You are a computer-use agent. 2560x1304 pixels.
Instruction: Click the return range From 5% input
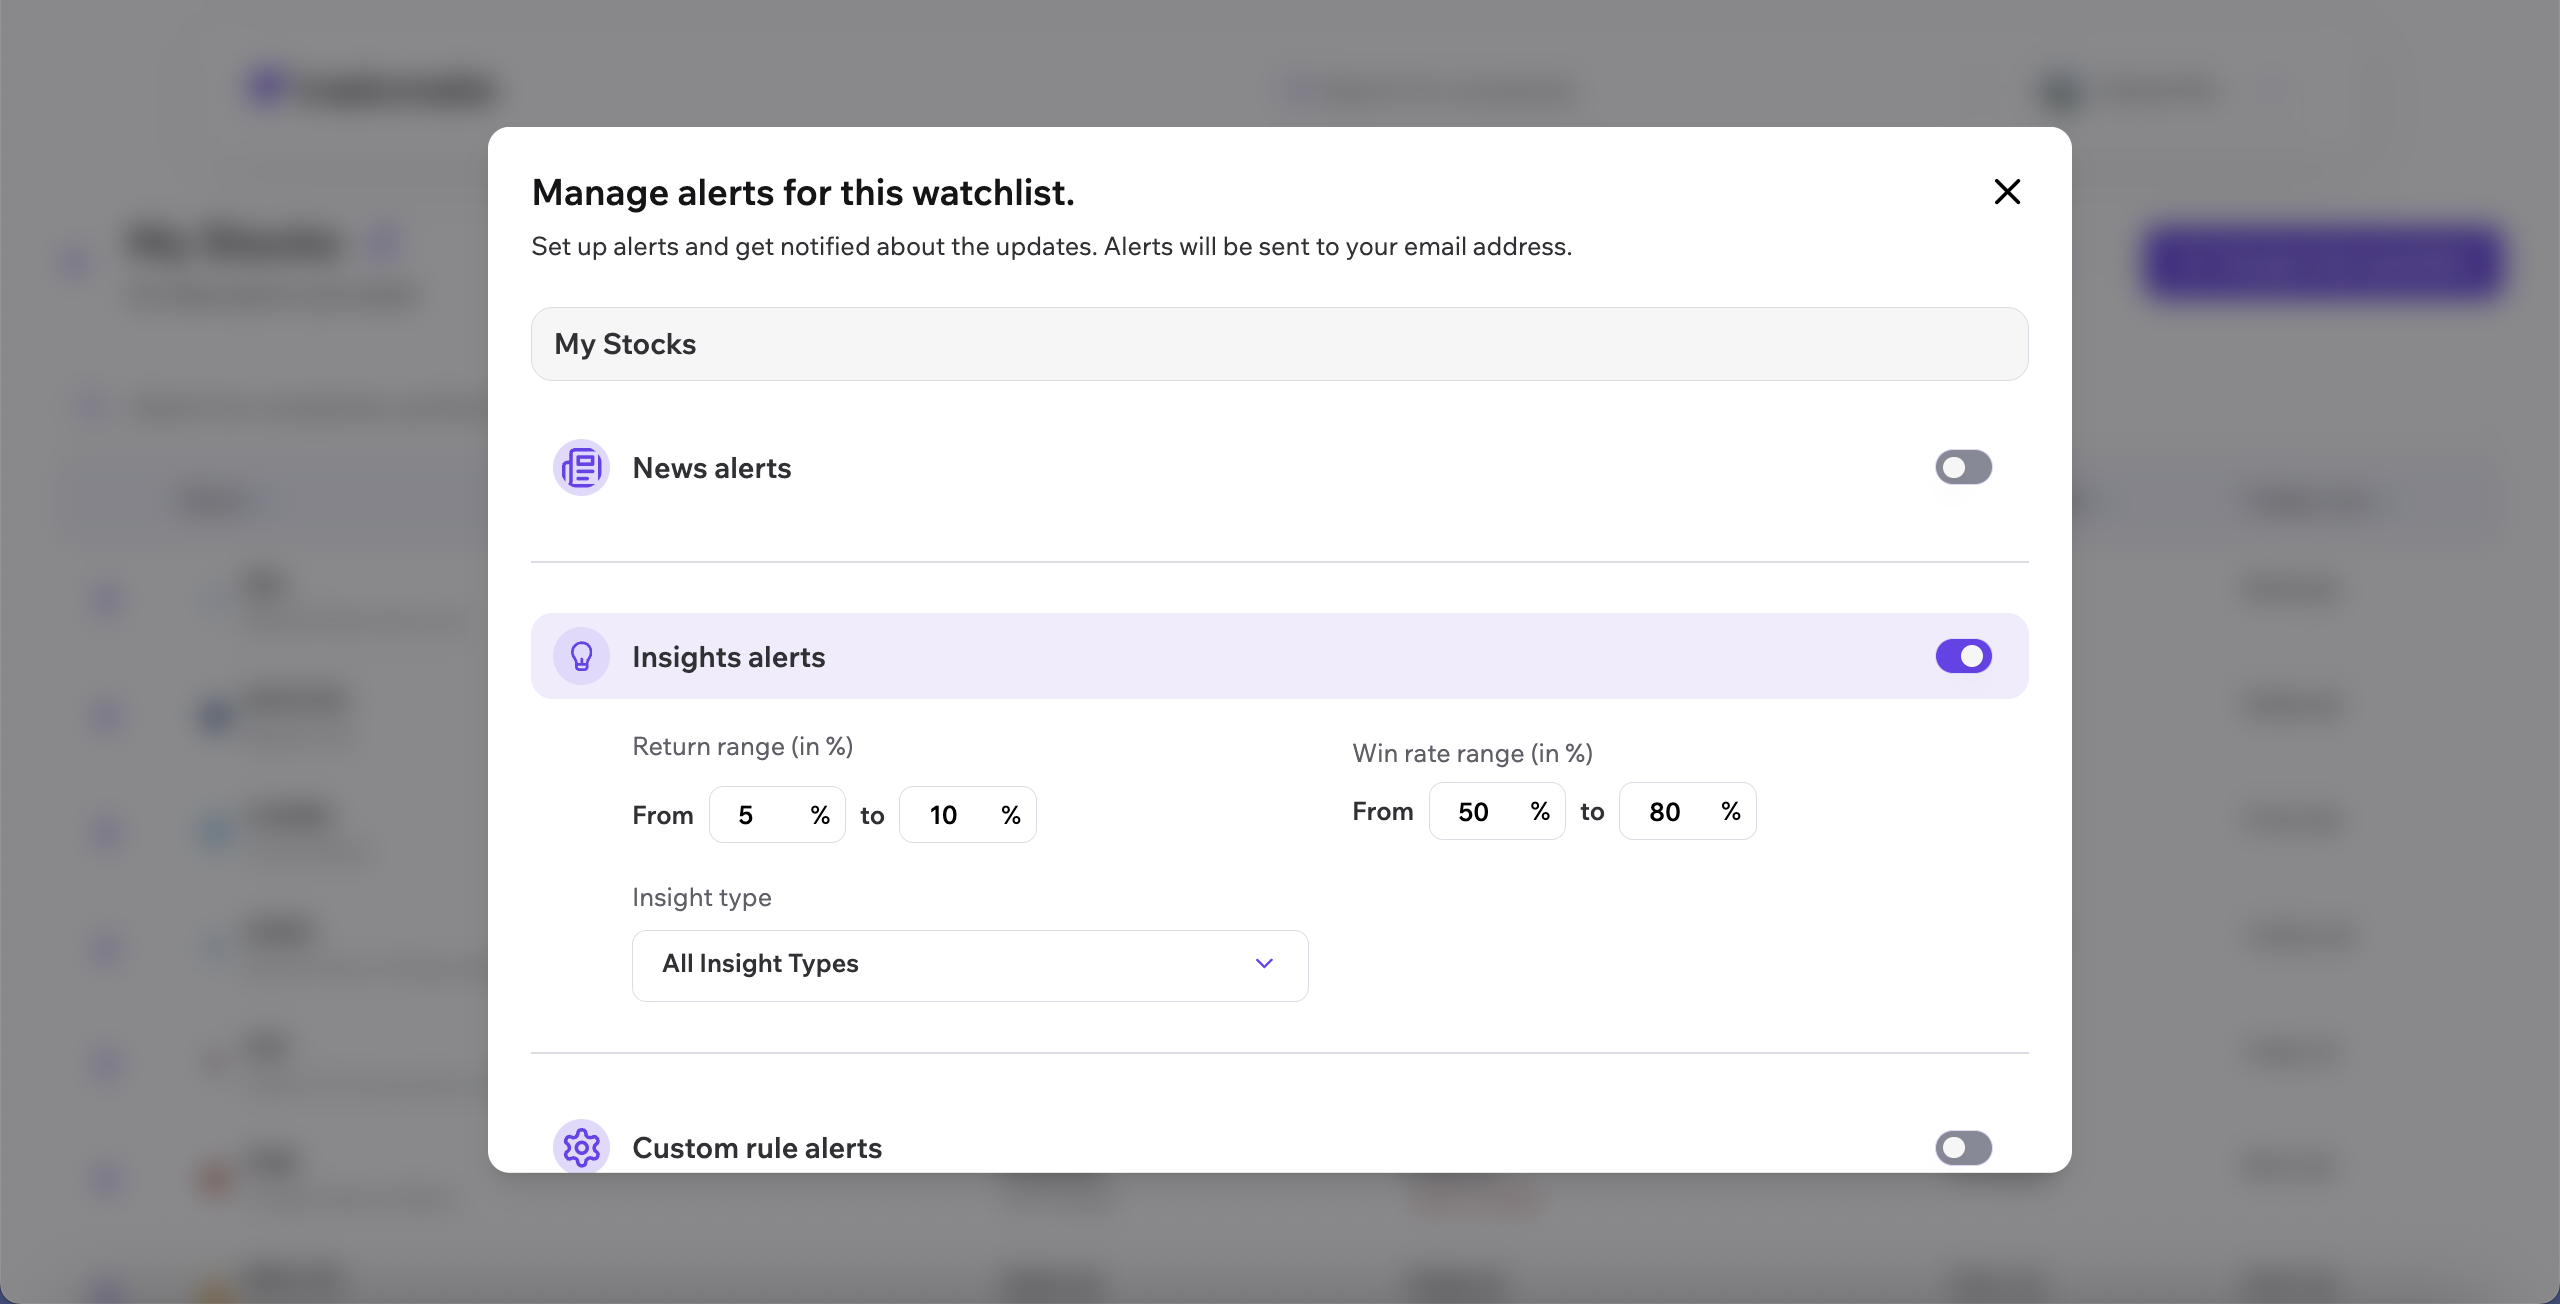coord(777,814)
